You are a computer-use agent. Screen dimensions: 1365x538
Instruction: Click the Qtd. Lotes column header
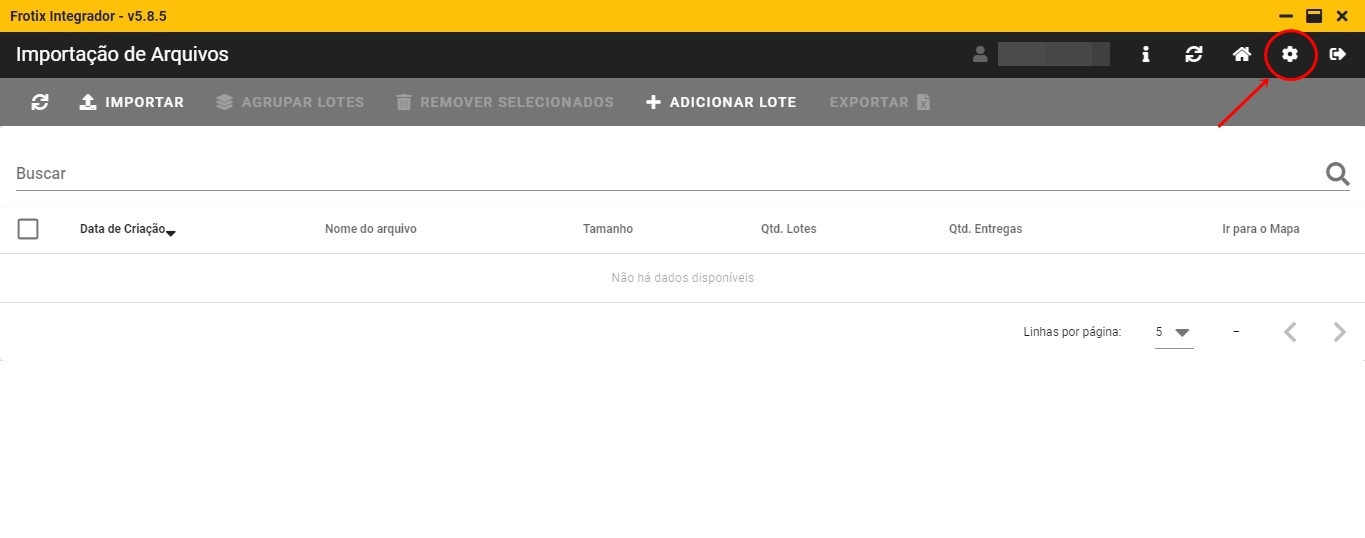pos(789,229)
